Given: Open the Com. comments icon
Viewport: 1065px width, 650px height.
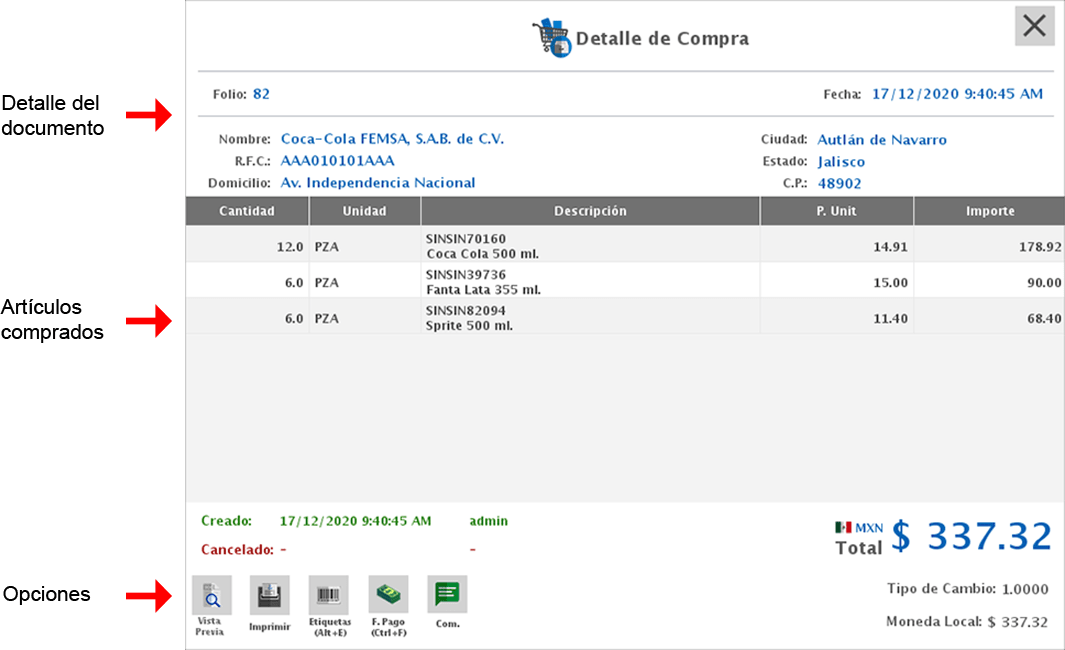Looking at the screenshot, I should (x=447, y=595).
